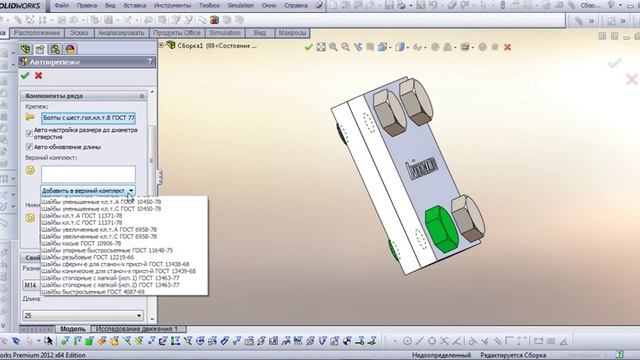Expand the Сборка1 flyout tree node
This screenshot has width=640, height=360.
point(162,45)
